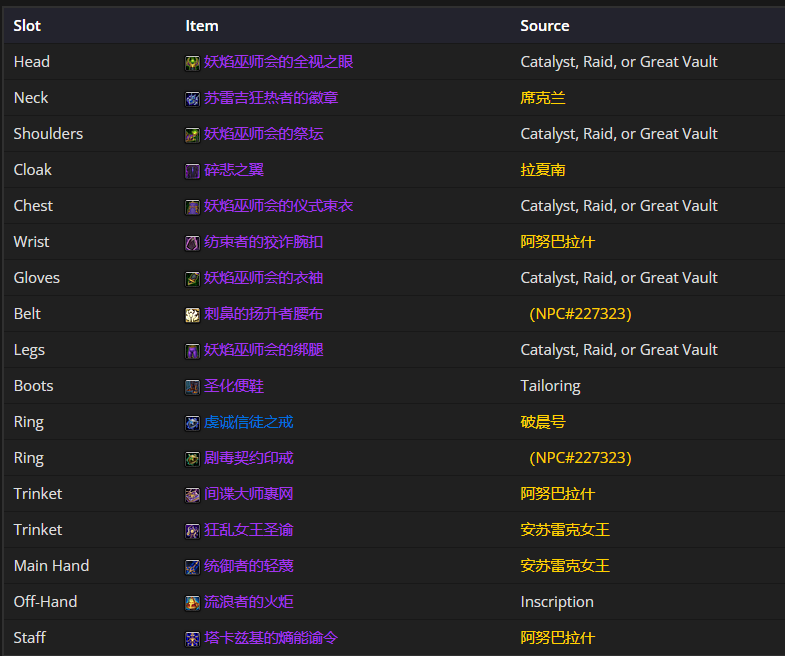
Task: Click the Wrist slot item icon
Action: 192,243
